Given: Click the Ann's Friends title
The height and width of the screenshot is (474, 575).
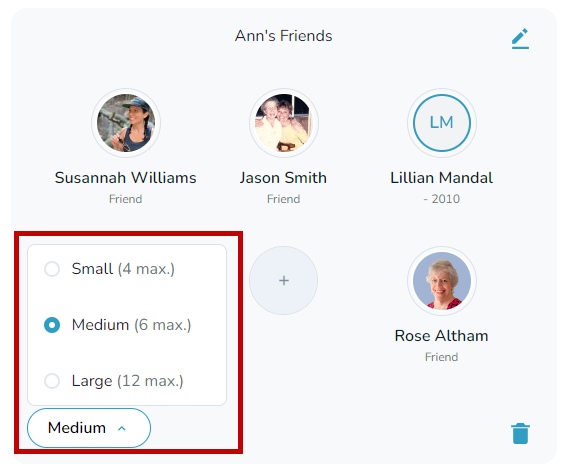Looking at the screenshot, I should click(x=283, y=36).
